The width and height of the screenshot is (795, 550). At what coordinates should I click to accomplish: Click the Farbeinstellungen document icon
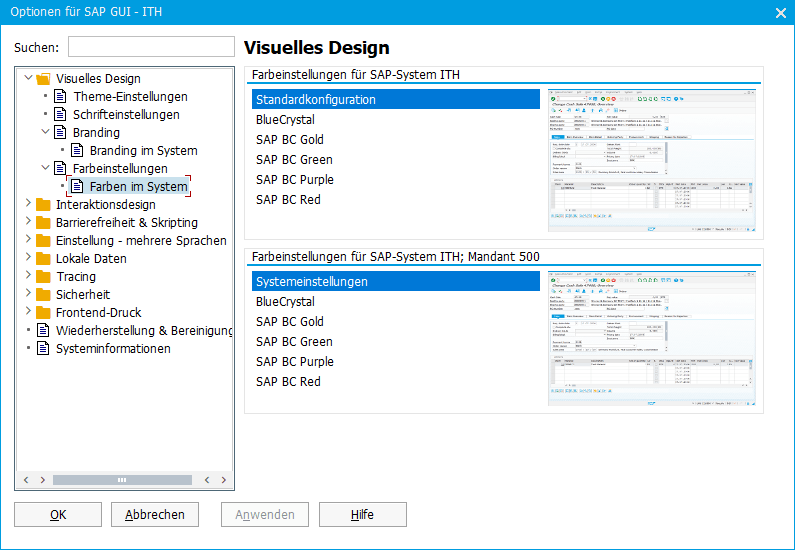point(60,168)
